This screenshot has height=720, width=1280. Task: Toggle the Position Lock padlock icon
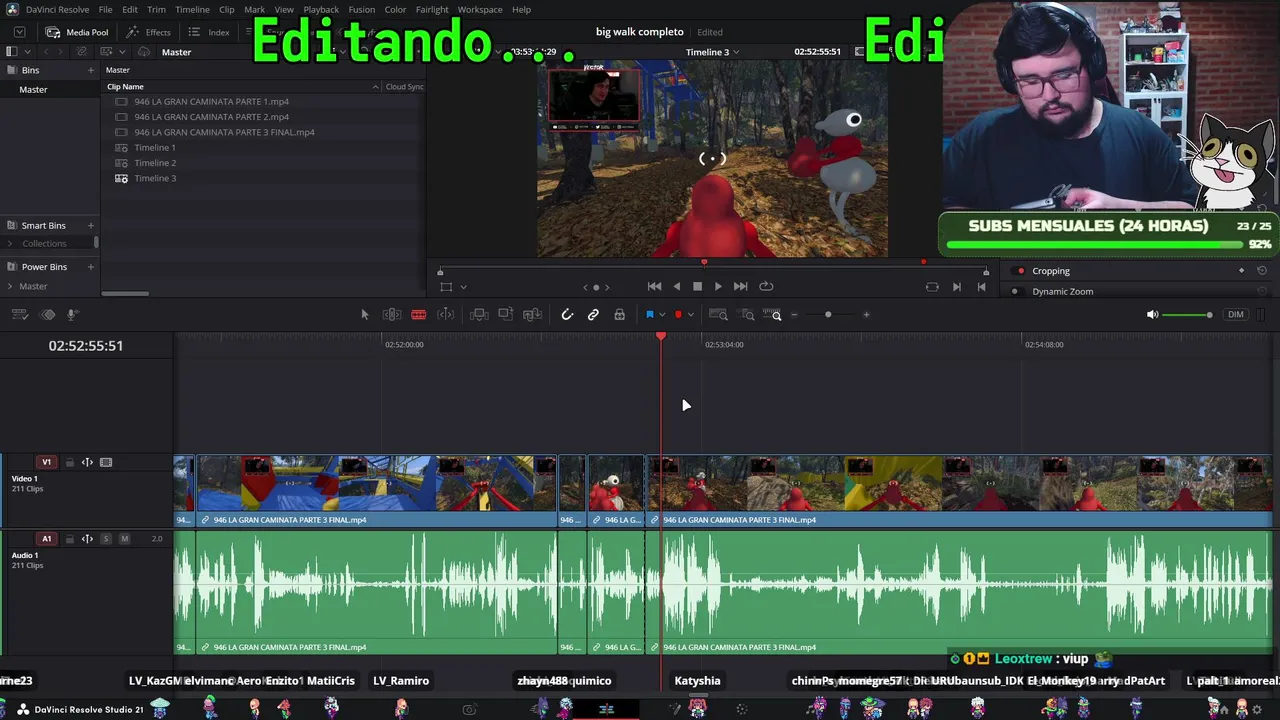[x=620, y=315]
